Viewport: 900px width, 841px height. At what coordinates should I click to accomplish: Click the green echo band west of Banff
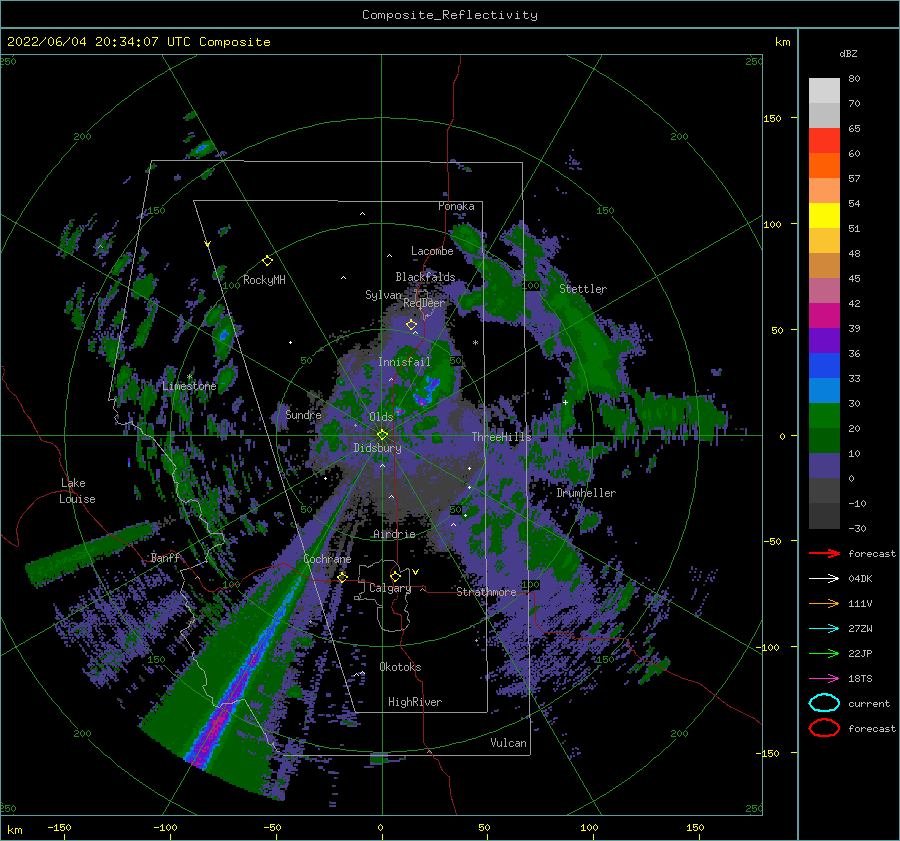[x=92, y=552]
